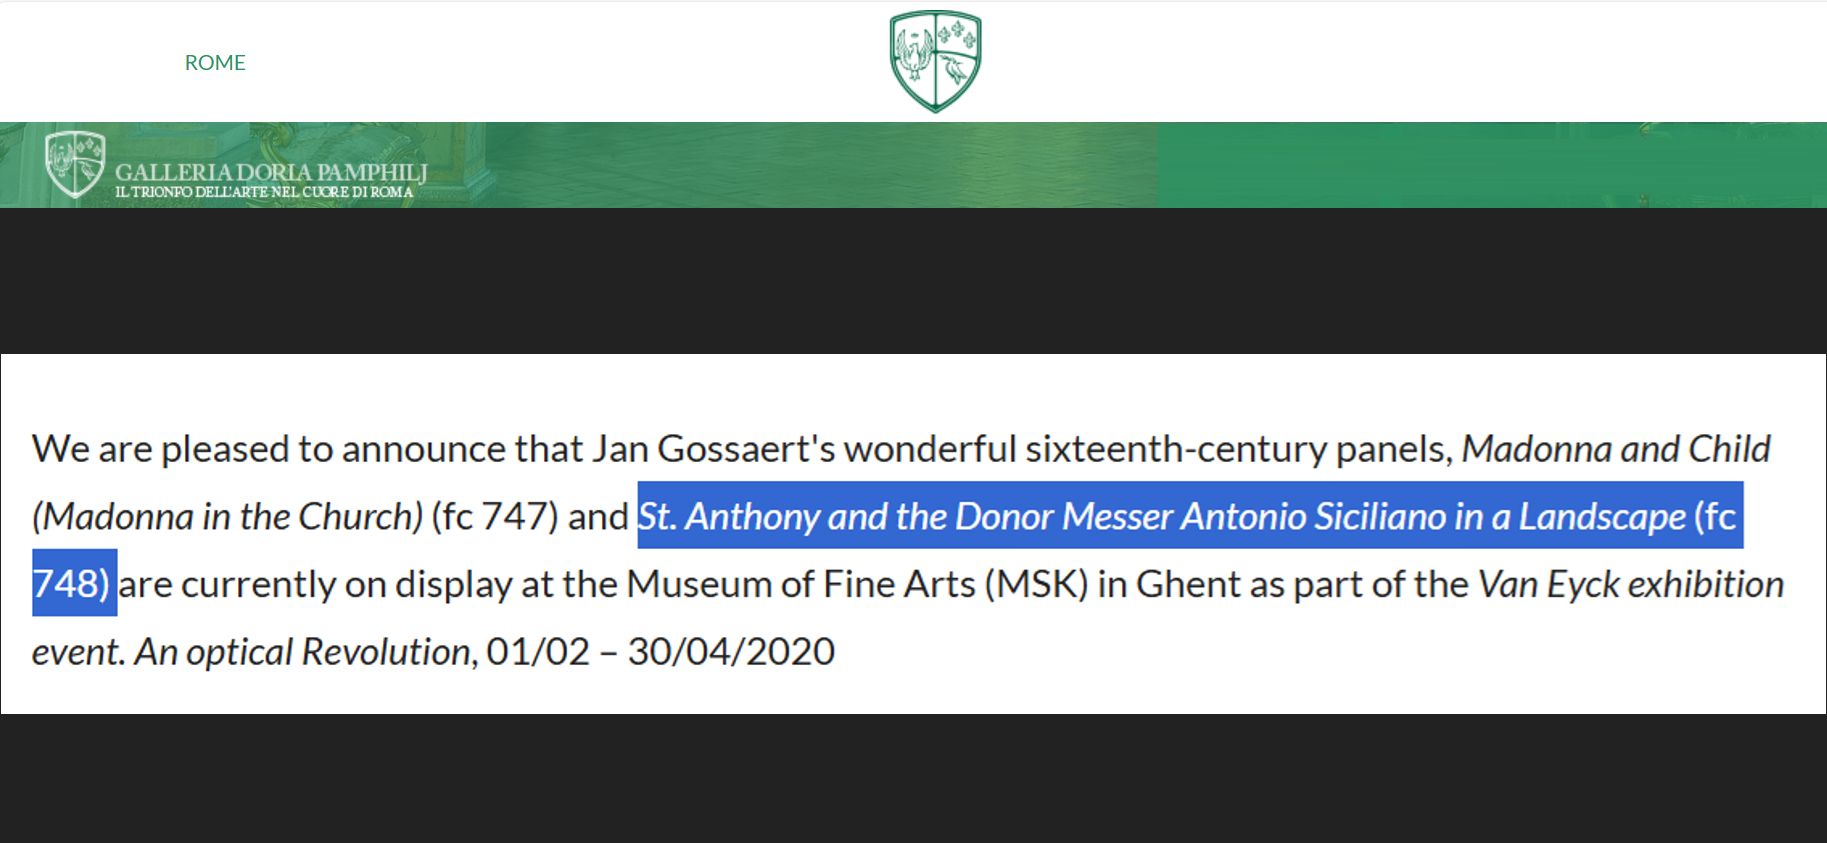Click the 'Madonna and Child' italic title
This screenshot has width=1827, height=843.
tap(1616, 449)
